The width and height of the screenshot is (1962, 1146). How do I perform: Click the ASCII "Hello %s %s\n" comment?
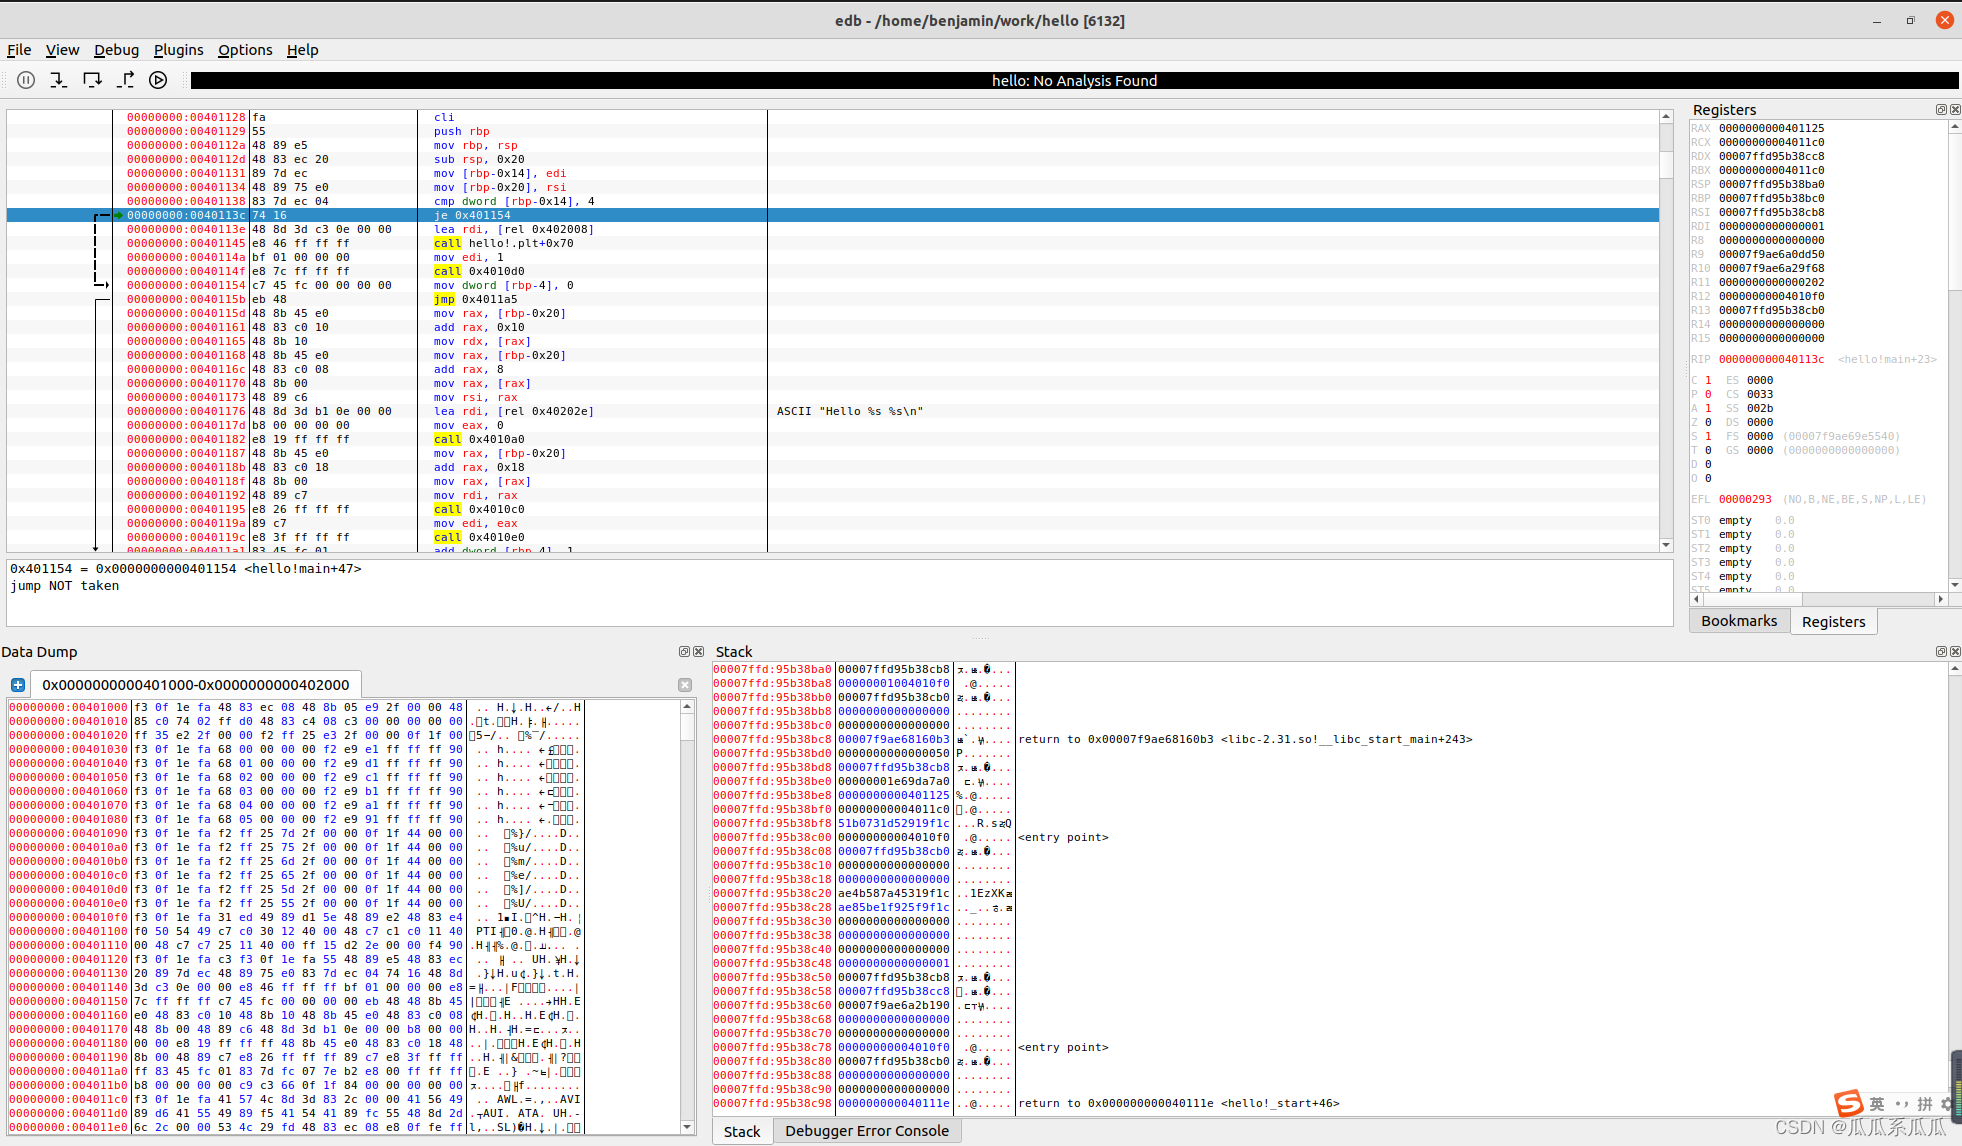point(850,411)
